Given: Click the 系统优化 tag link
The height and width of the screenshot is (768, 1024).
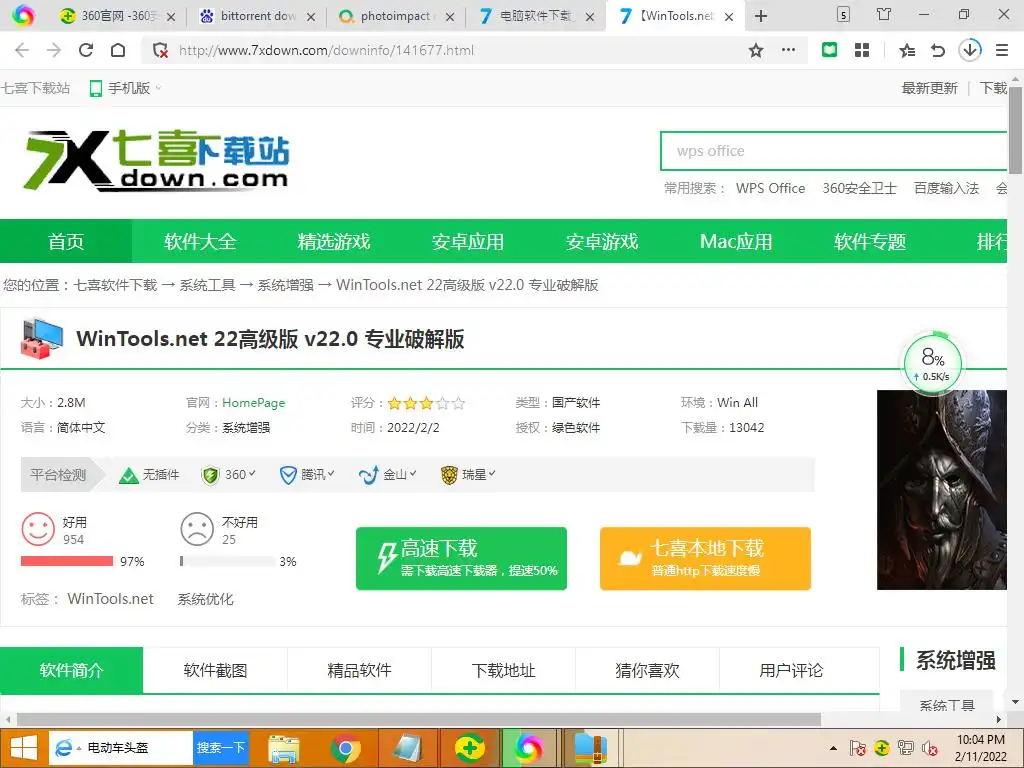Looking at the screenshot, I should click(205, 599).
